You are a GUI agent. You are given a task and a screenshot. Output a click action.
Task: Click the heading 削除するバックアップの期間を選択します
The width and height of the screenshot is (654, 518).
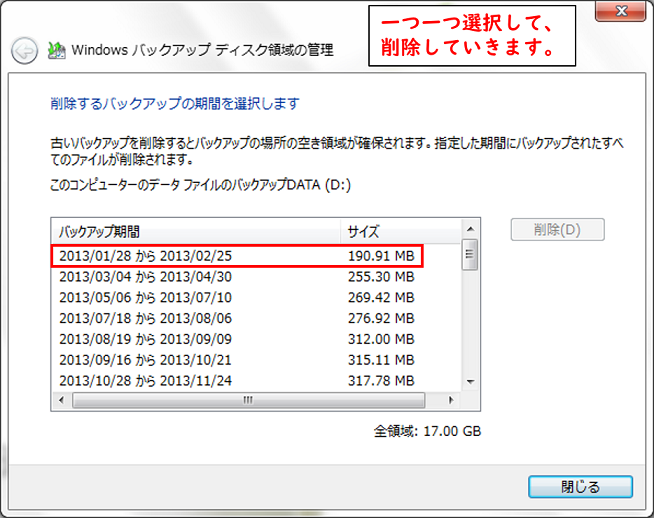[x=175, y=103]
